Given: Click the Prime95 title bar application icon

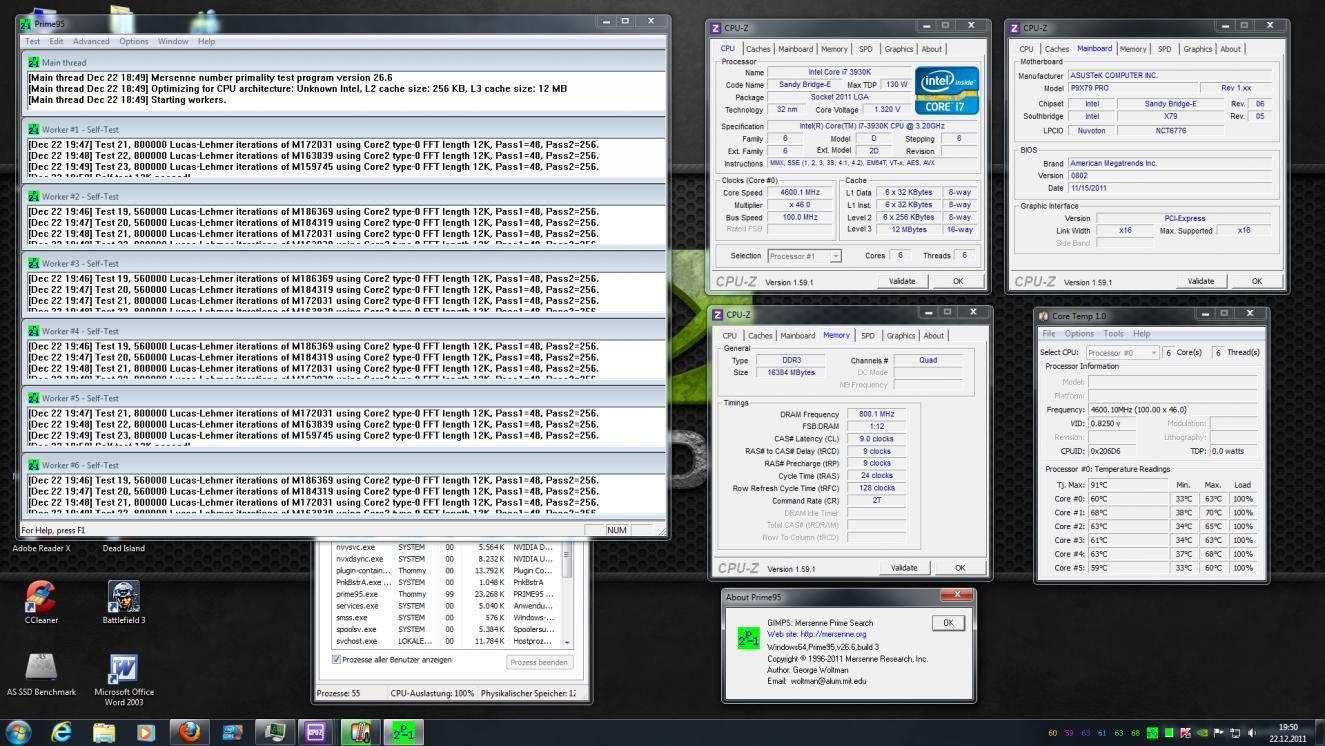Looking at the screenshot, I should pos(26,23).
